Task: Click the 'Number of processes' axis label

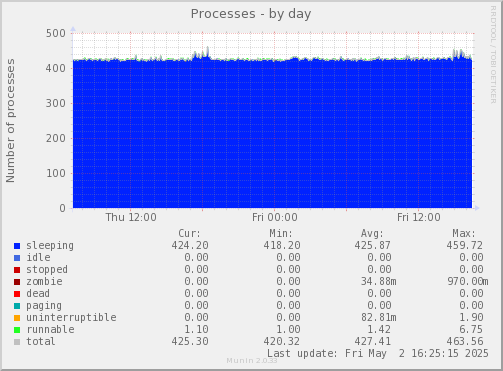Action: pyautogui.click(x=10, y=121)
